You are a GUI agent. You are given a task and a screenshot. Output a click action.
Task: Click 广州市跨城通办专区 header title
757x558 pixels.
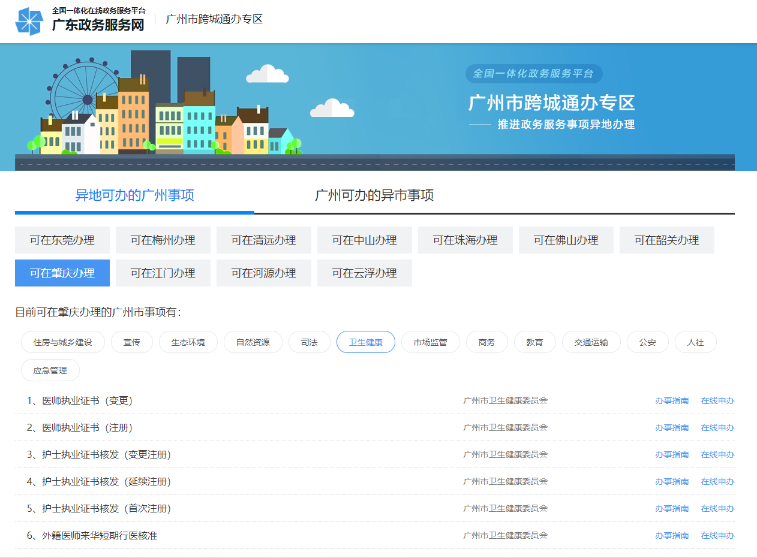click(x=214, y=19)
